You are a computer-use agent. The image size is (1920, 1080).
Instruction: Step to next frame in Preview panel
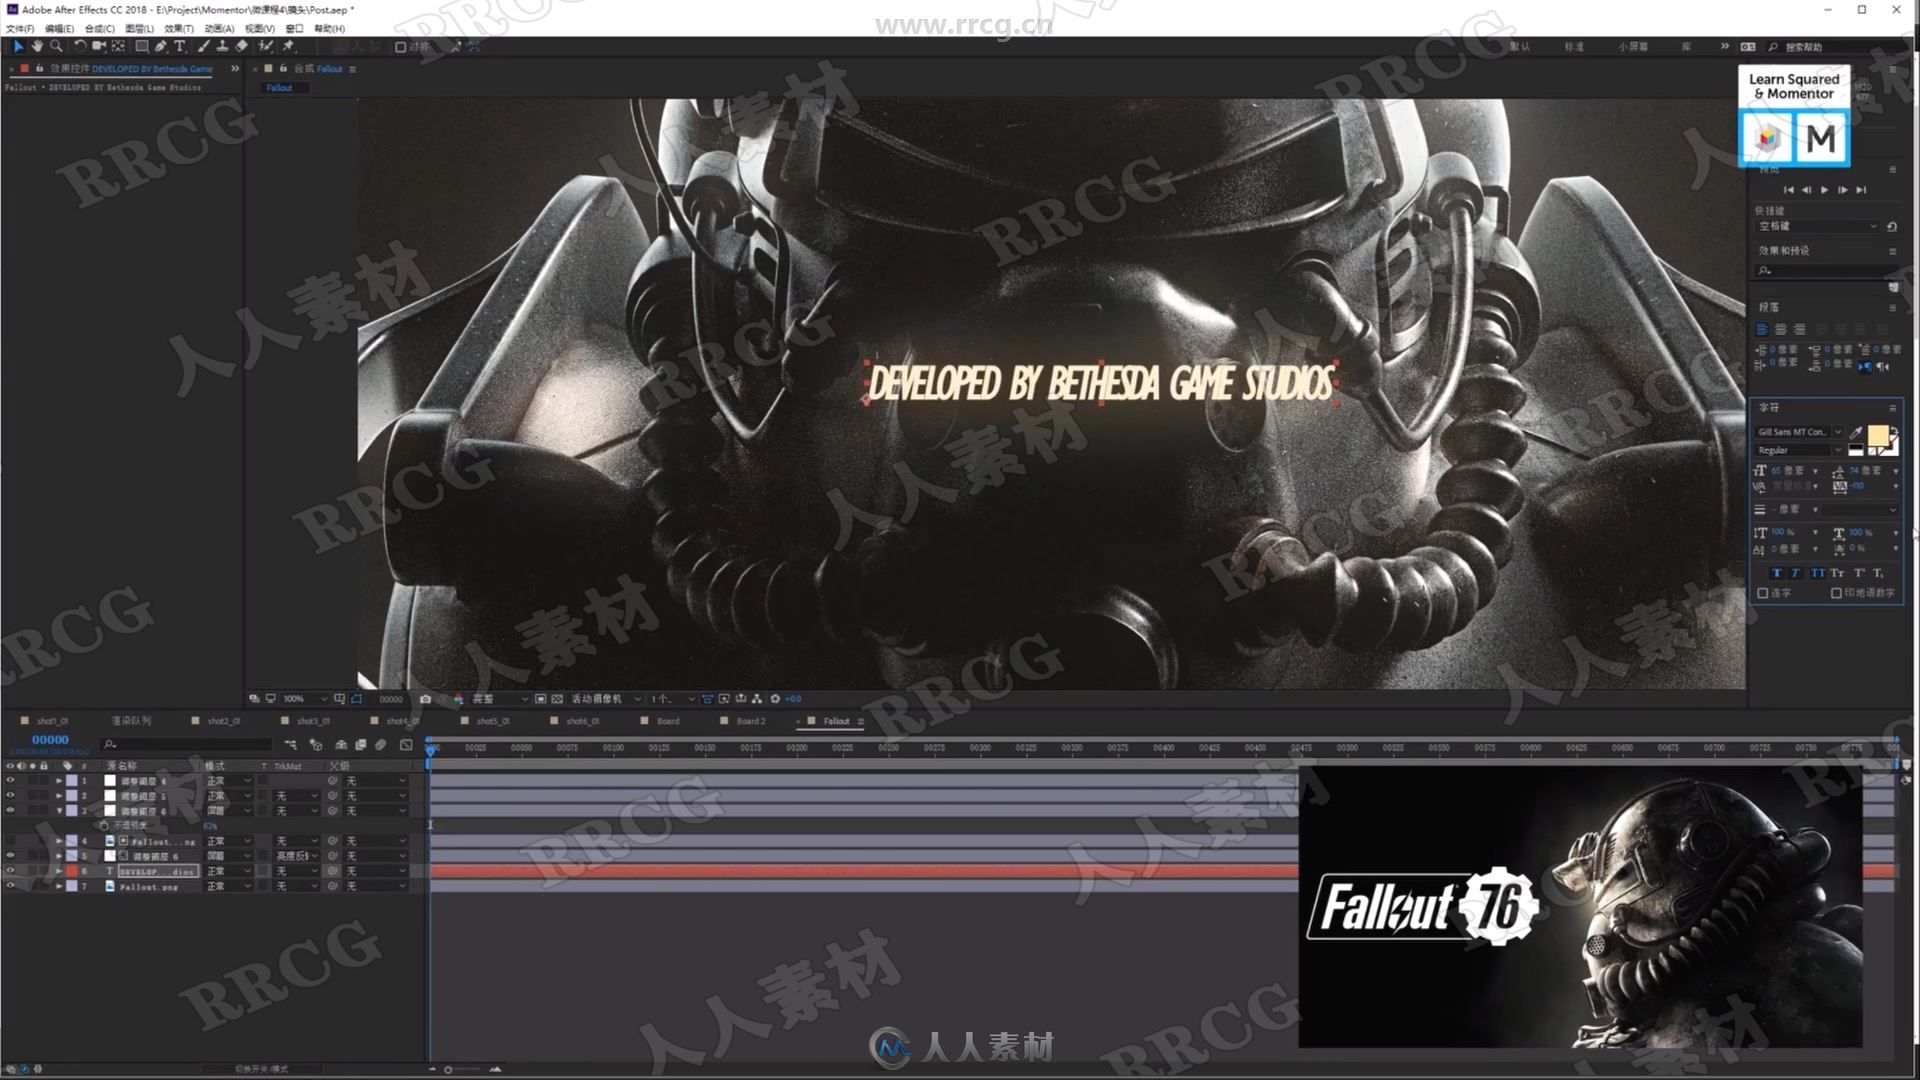(1843, 190)
